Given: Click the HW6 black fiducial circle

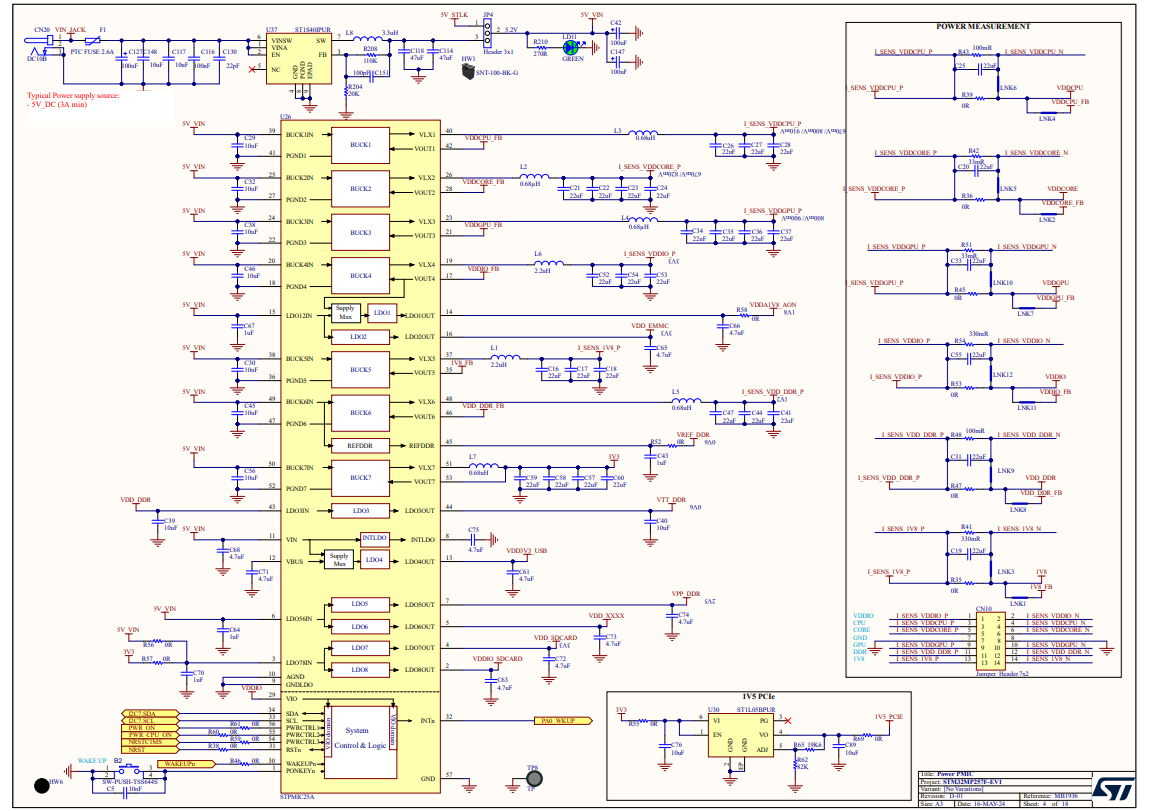Looking at the screenshot, I should pyautogui.click(x=42, y=785).
